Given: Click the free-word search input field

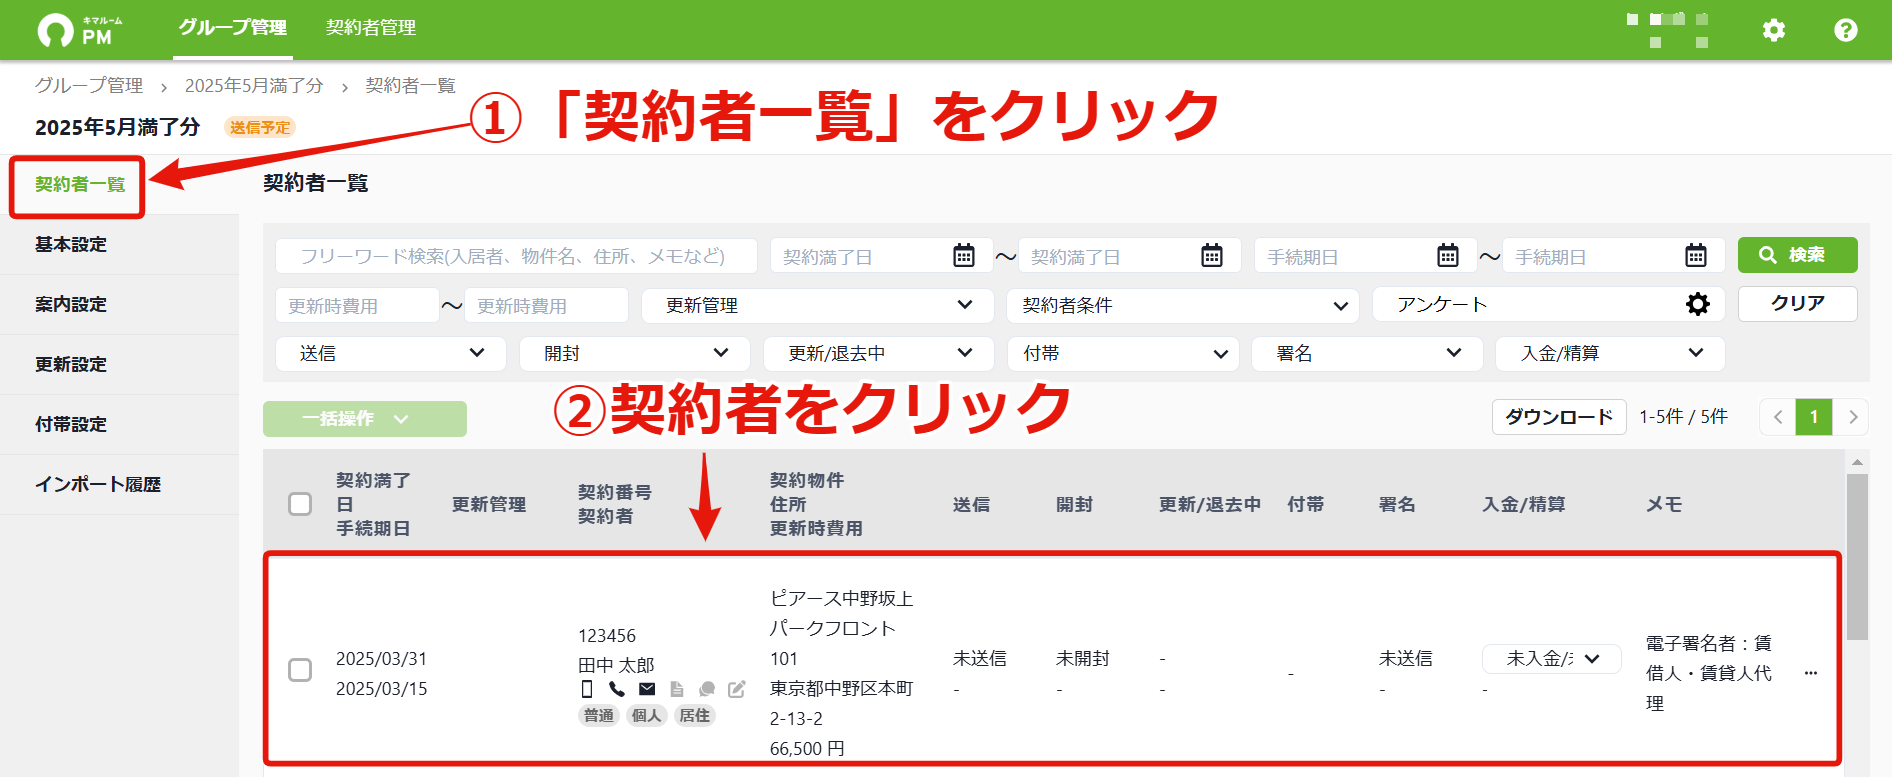Looking at the screenshot, I should [516, 256].
